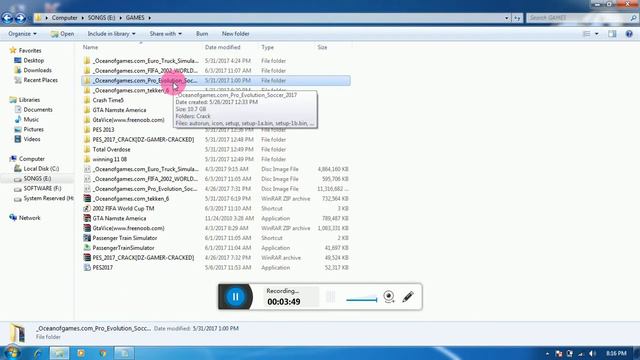This screenshot has height=360, width=640.
Task: Open the Windows Start button
Action: click(12, 353)
